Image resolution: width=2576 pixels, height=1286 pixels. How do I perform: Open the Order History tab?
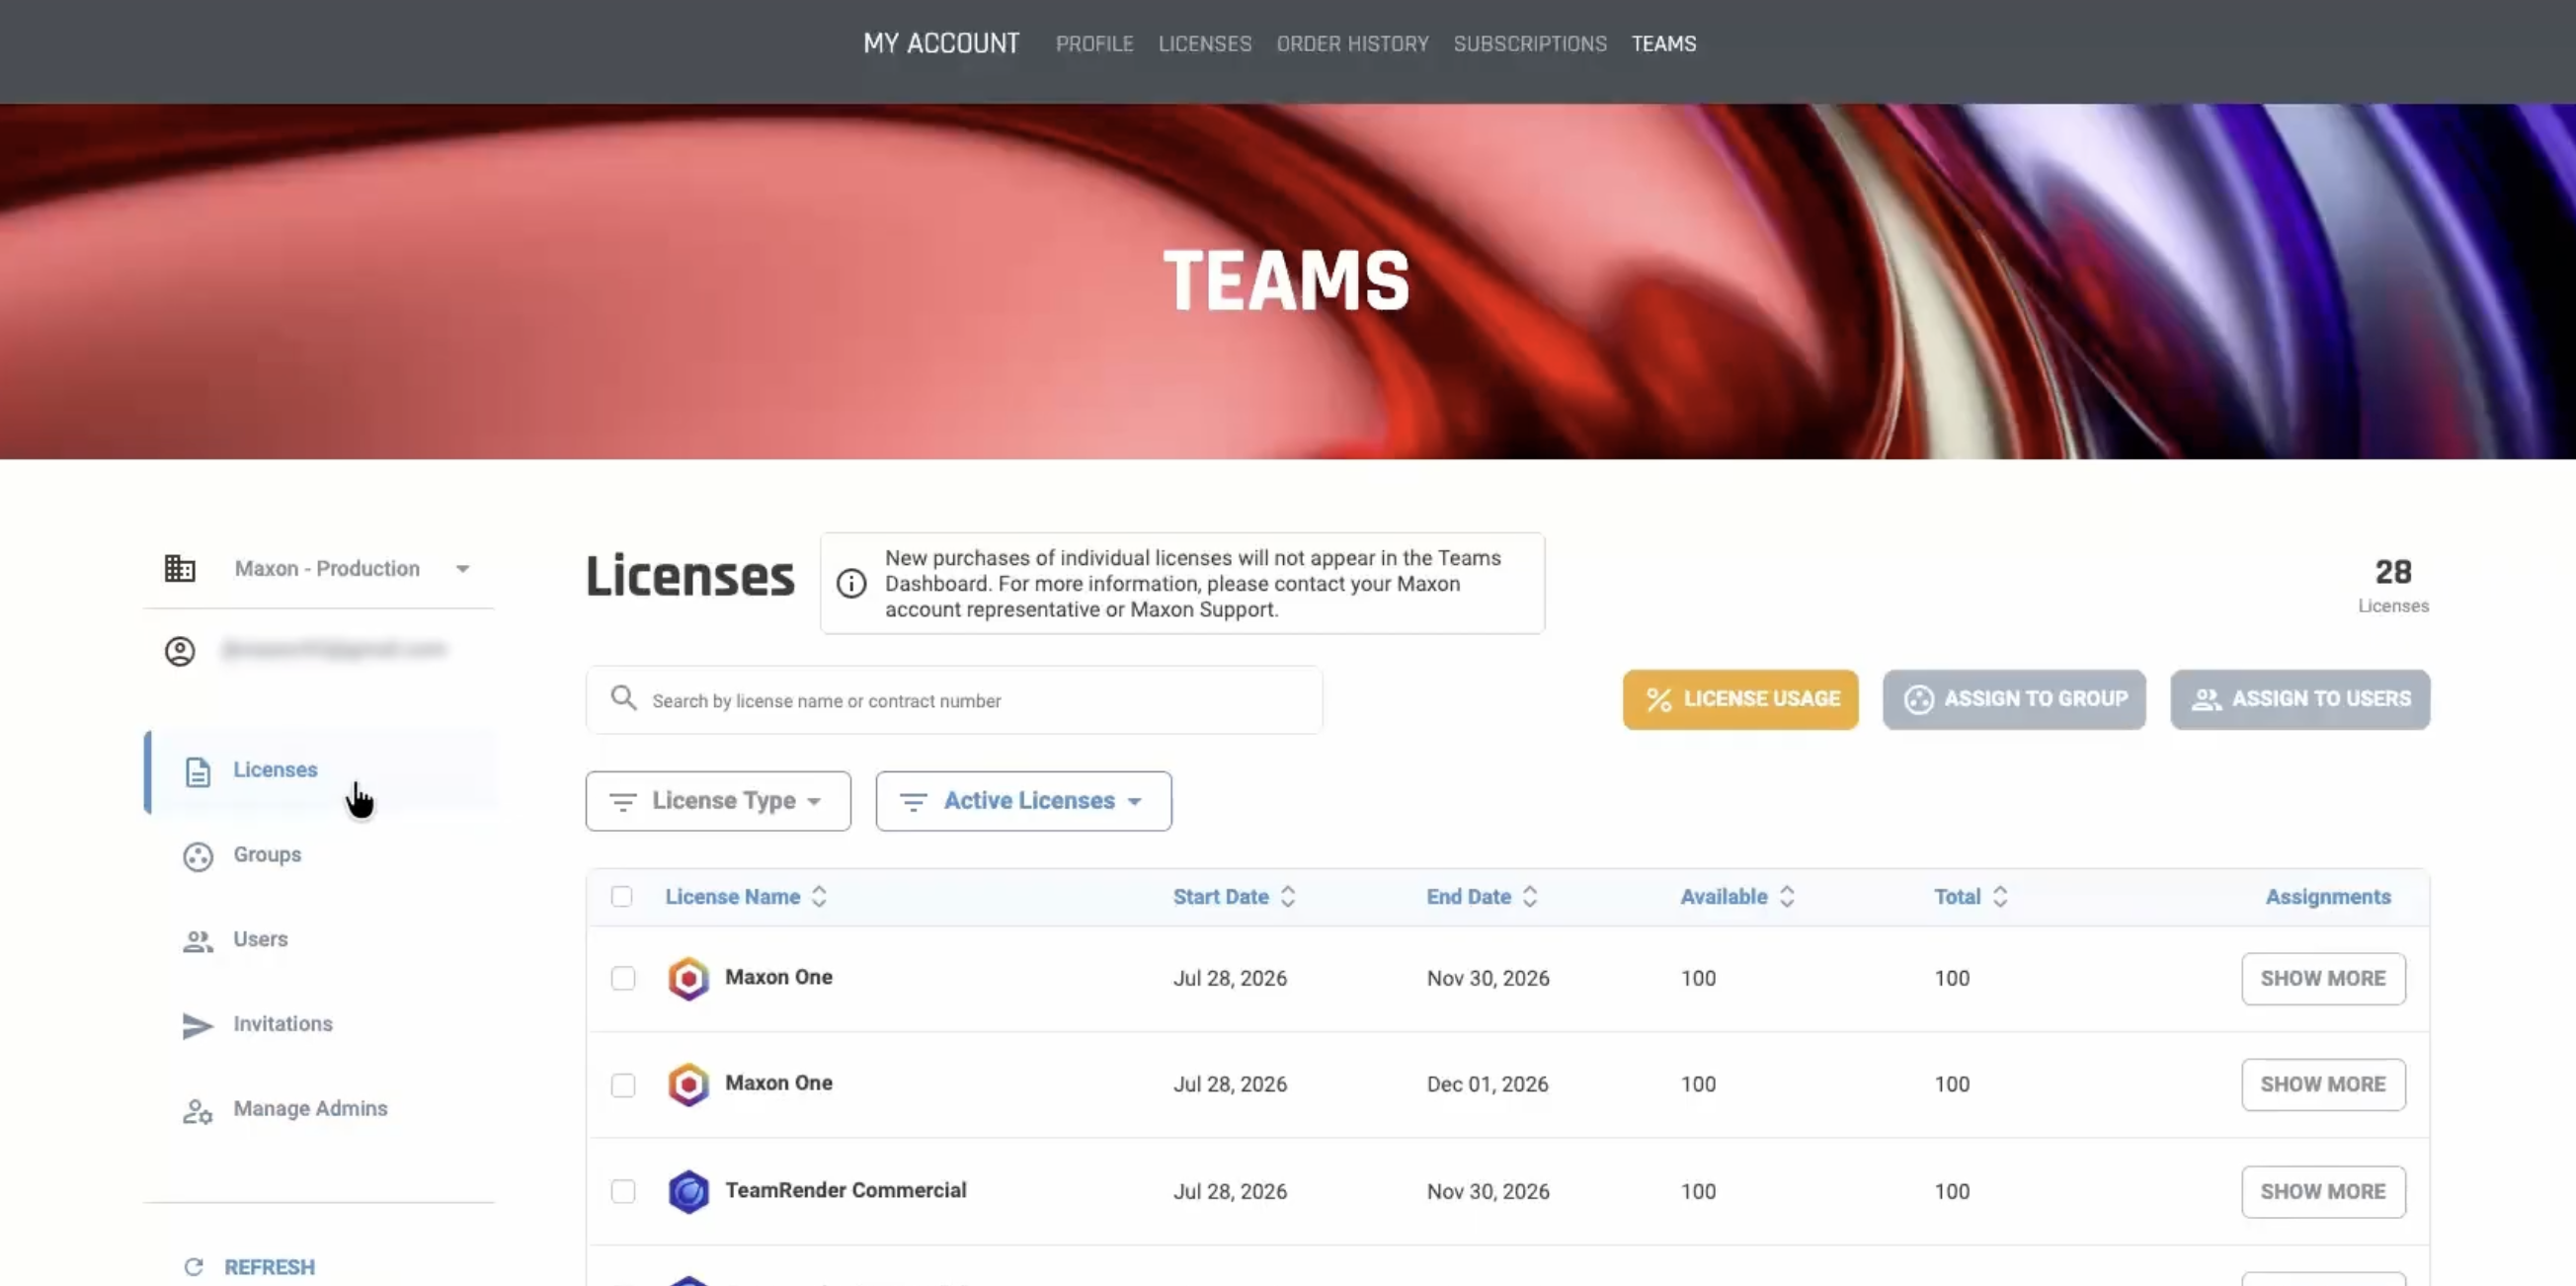pyautogui.click(x=1352, y=44)
